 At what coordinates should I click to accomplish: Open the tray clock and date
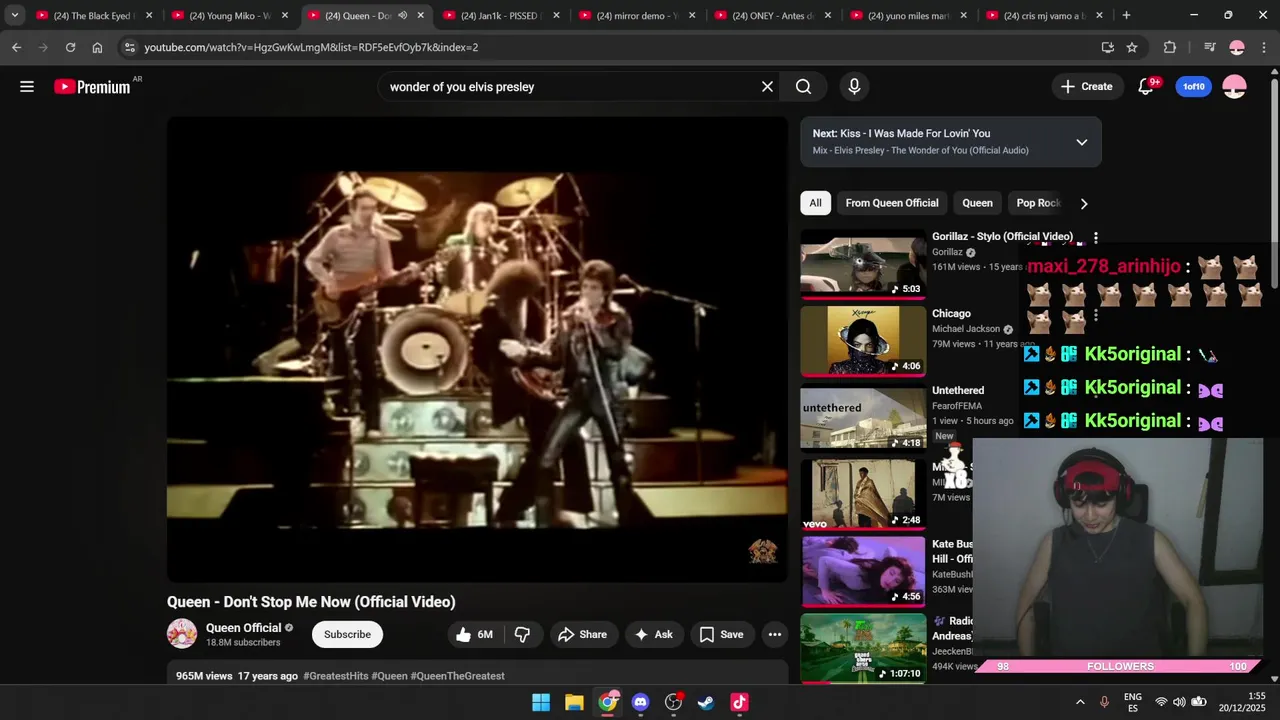tap(1242, 702)
